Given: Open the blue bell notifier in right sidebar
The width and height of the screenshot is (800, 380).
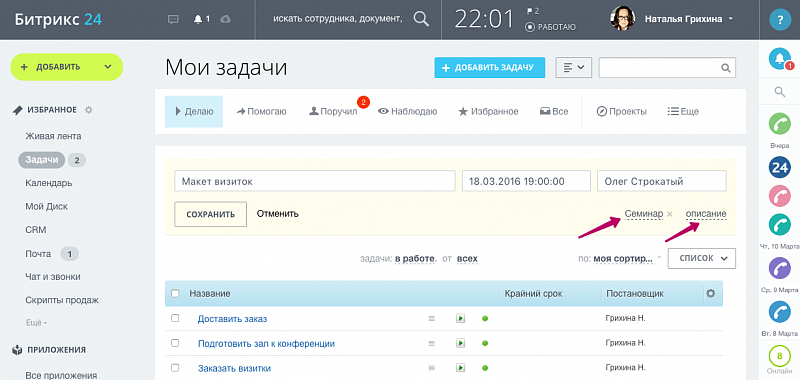Looking at the screenshot, I should tap(780, 59).
